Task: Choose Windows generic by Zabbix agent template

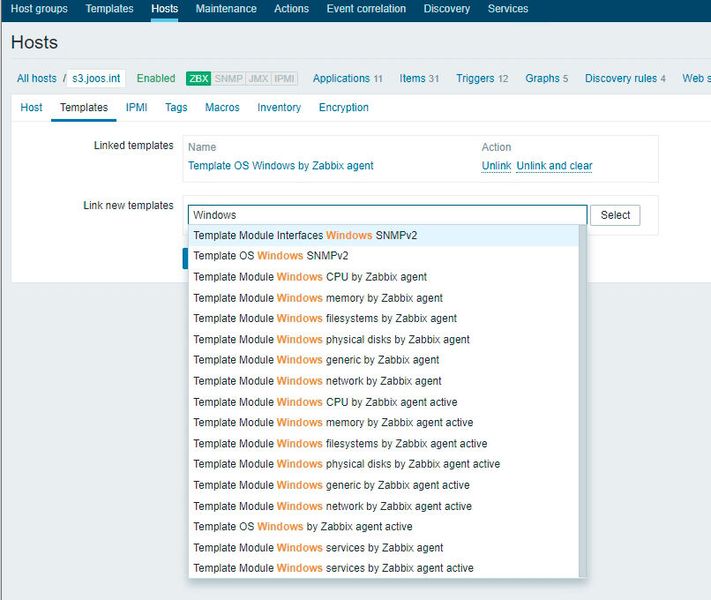Action: pos(384,360)
